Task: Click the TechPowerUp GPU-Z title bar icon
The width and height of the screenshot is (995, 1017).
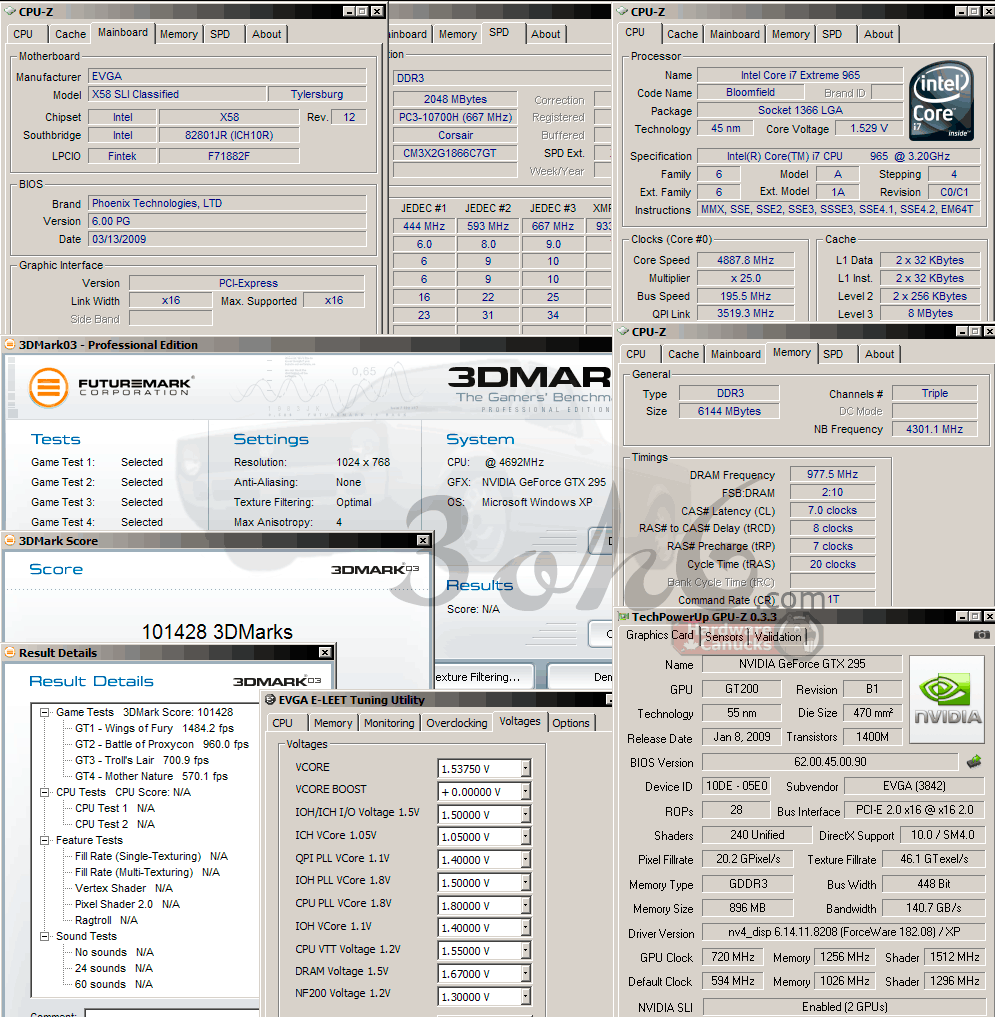Action: (623, 617)
